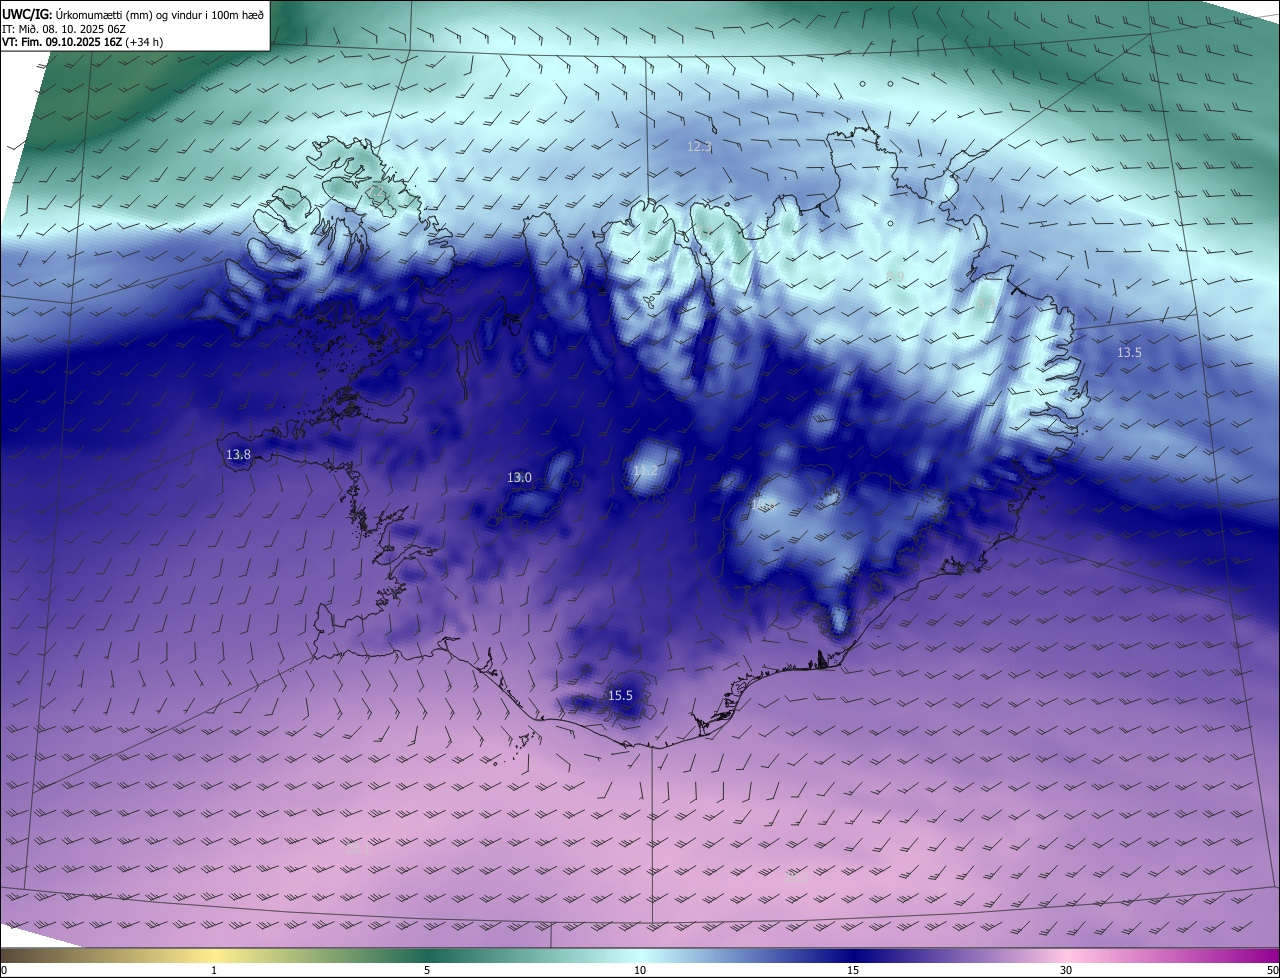Click the color scale tick label 5
Image resolution: width=1280 pixels, height=978 pixels.
click(427, 970)
